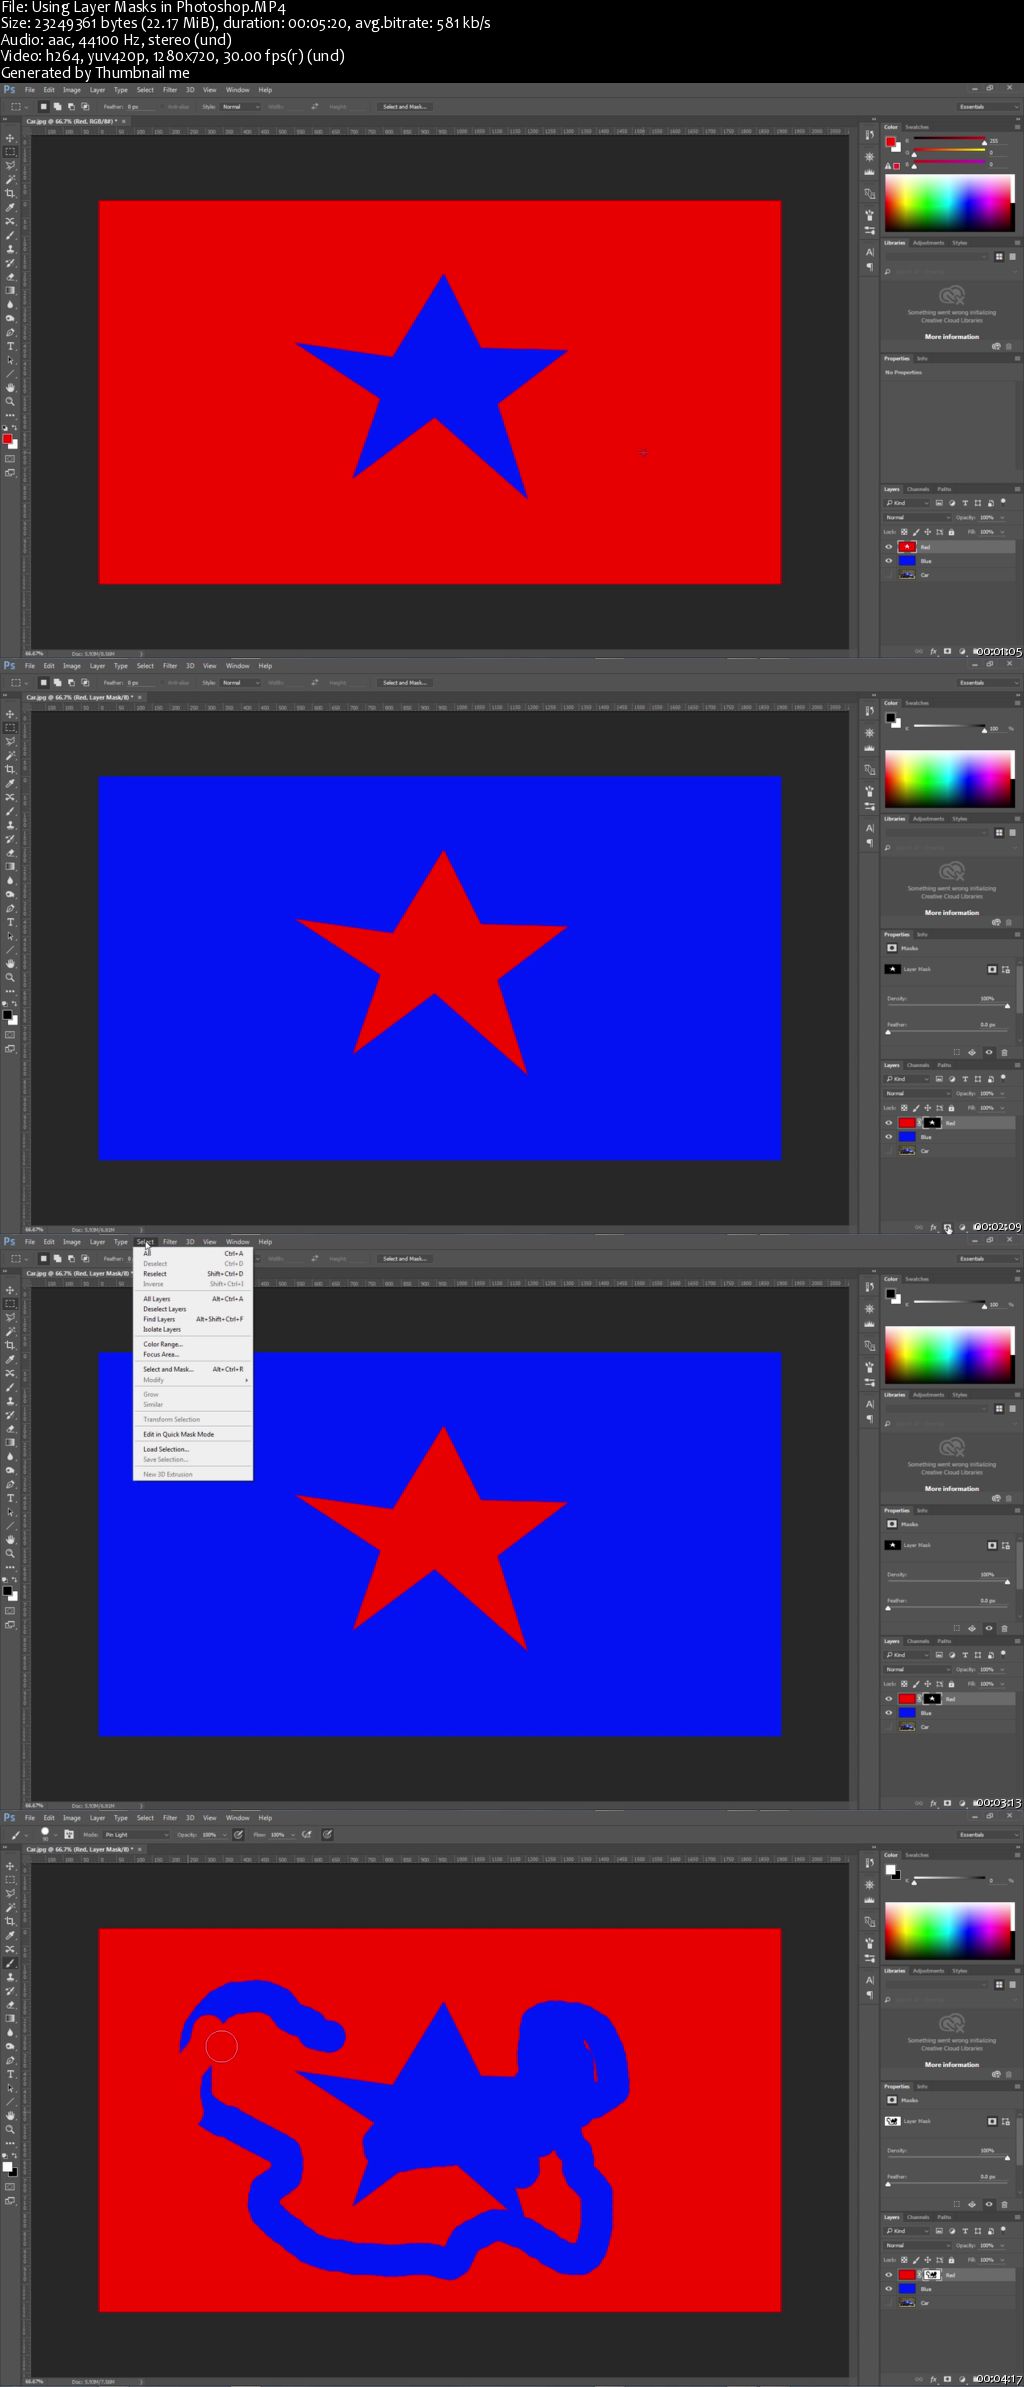Viewport: 1024px width, 2387px height.
Task: Click the Red layer mask thumbnail in 00:02:09 frame
Action: click(932, 1123)
